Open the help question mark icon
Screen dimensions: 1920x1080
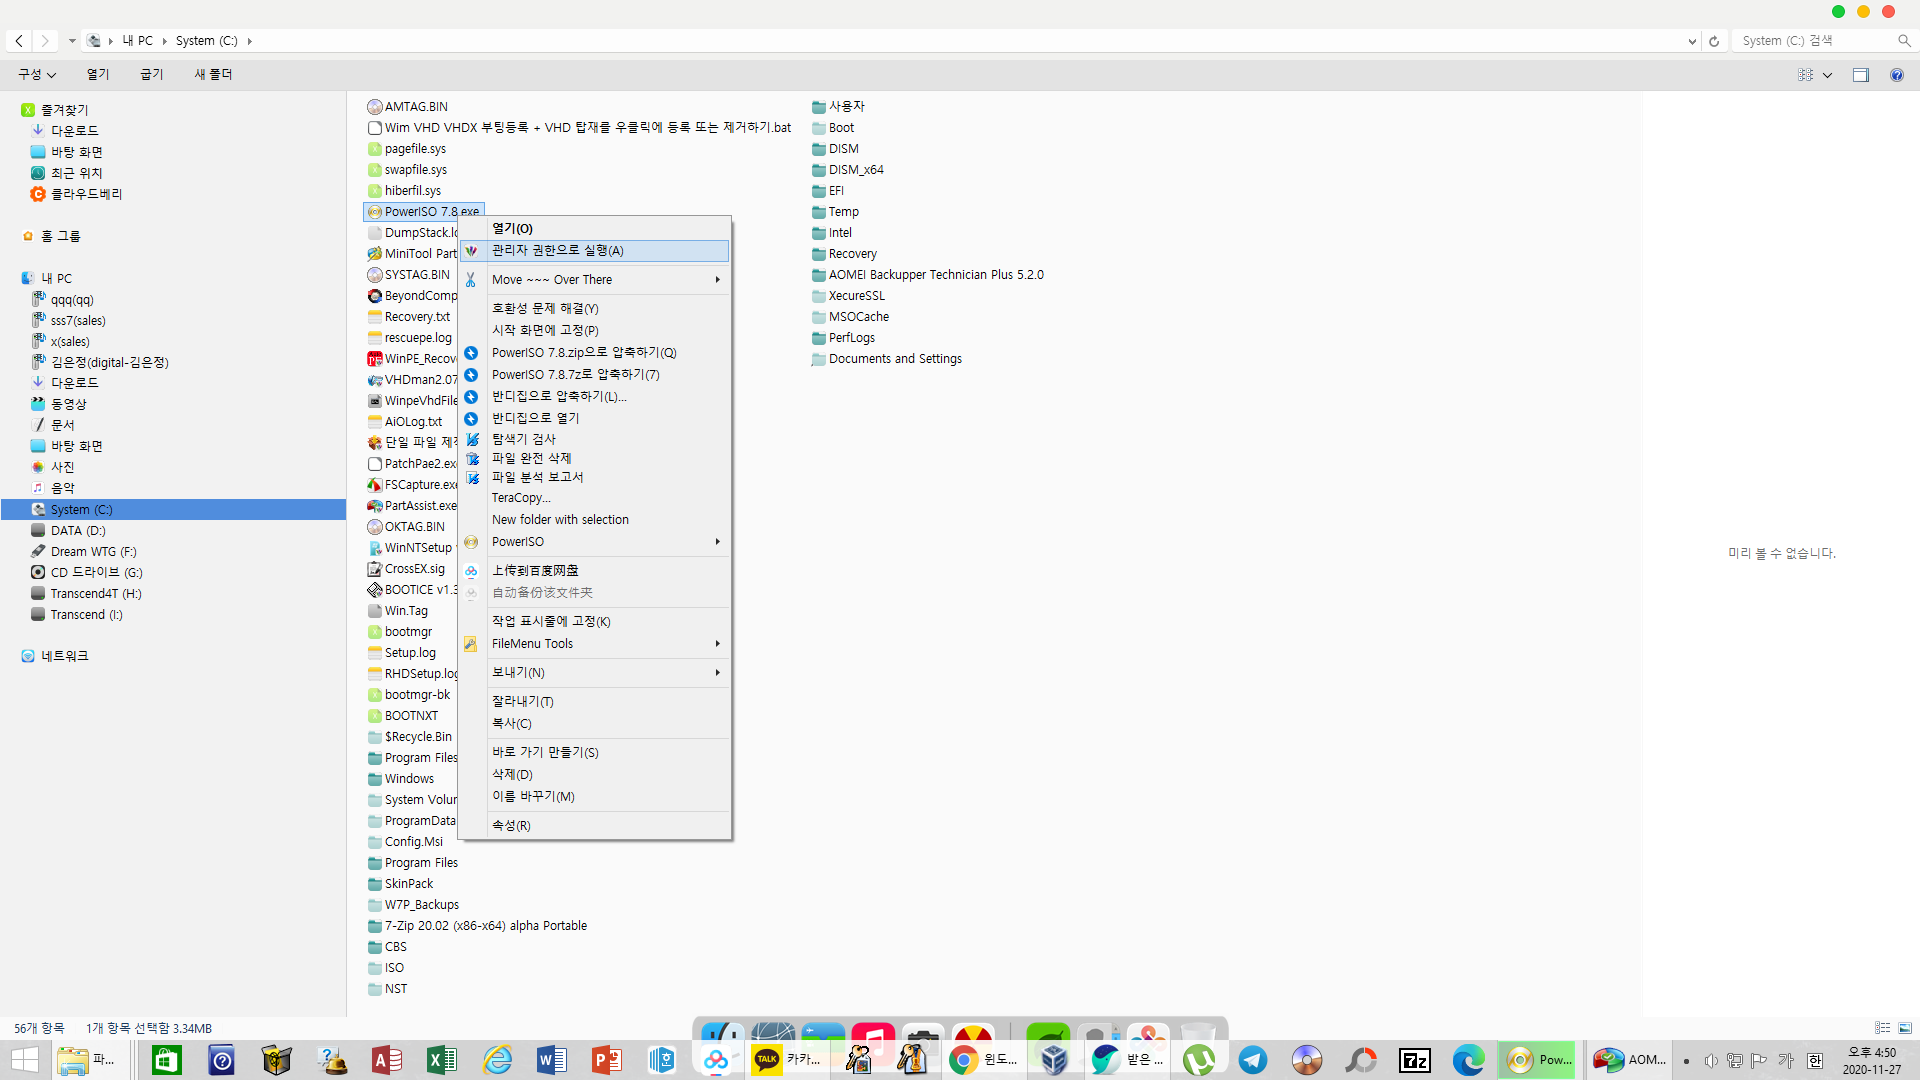point(1897,75)
